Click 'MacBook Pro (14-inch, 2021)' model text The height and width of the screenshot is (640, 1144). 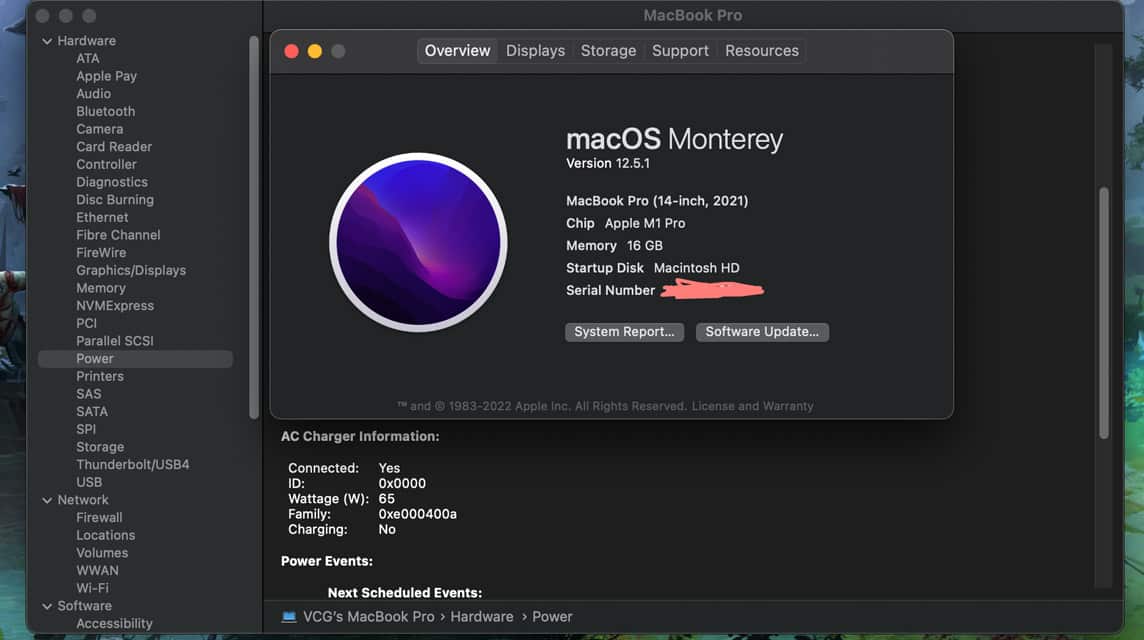(x=657, y=201)
